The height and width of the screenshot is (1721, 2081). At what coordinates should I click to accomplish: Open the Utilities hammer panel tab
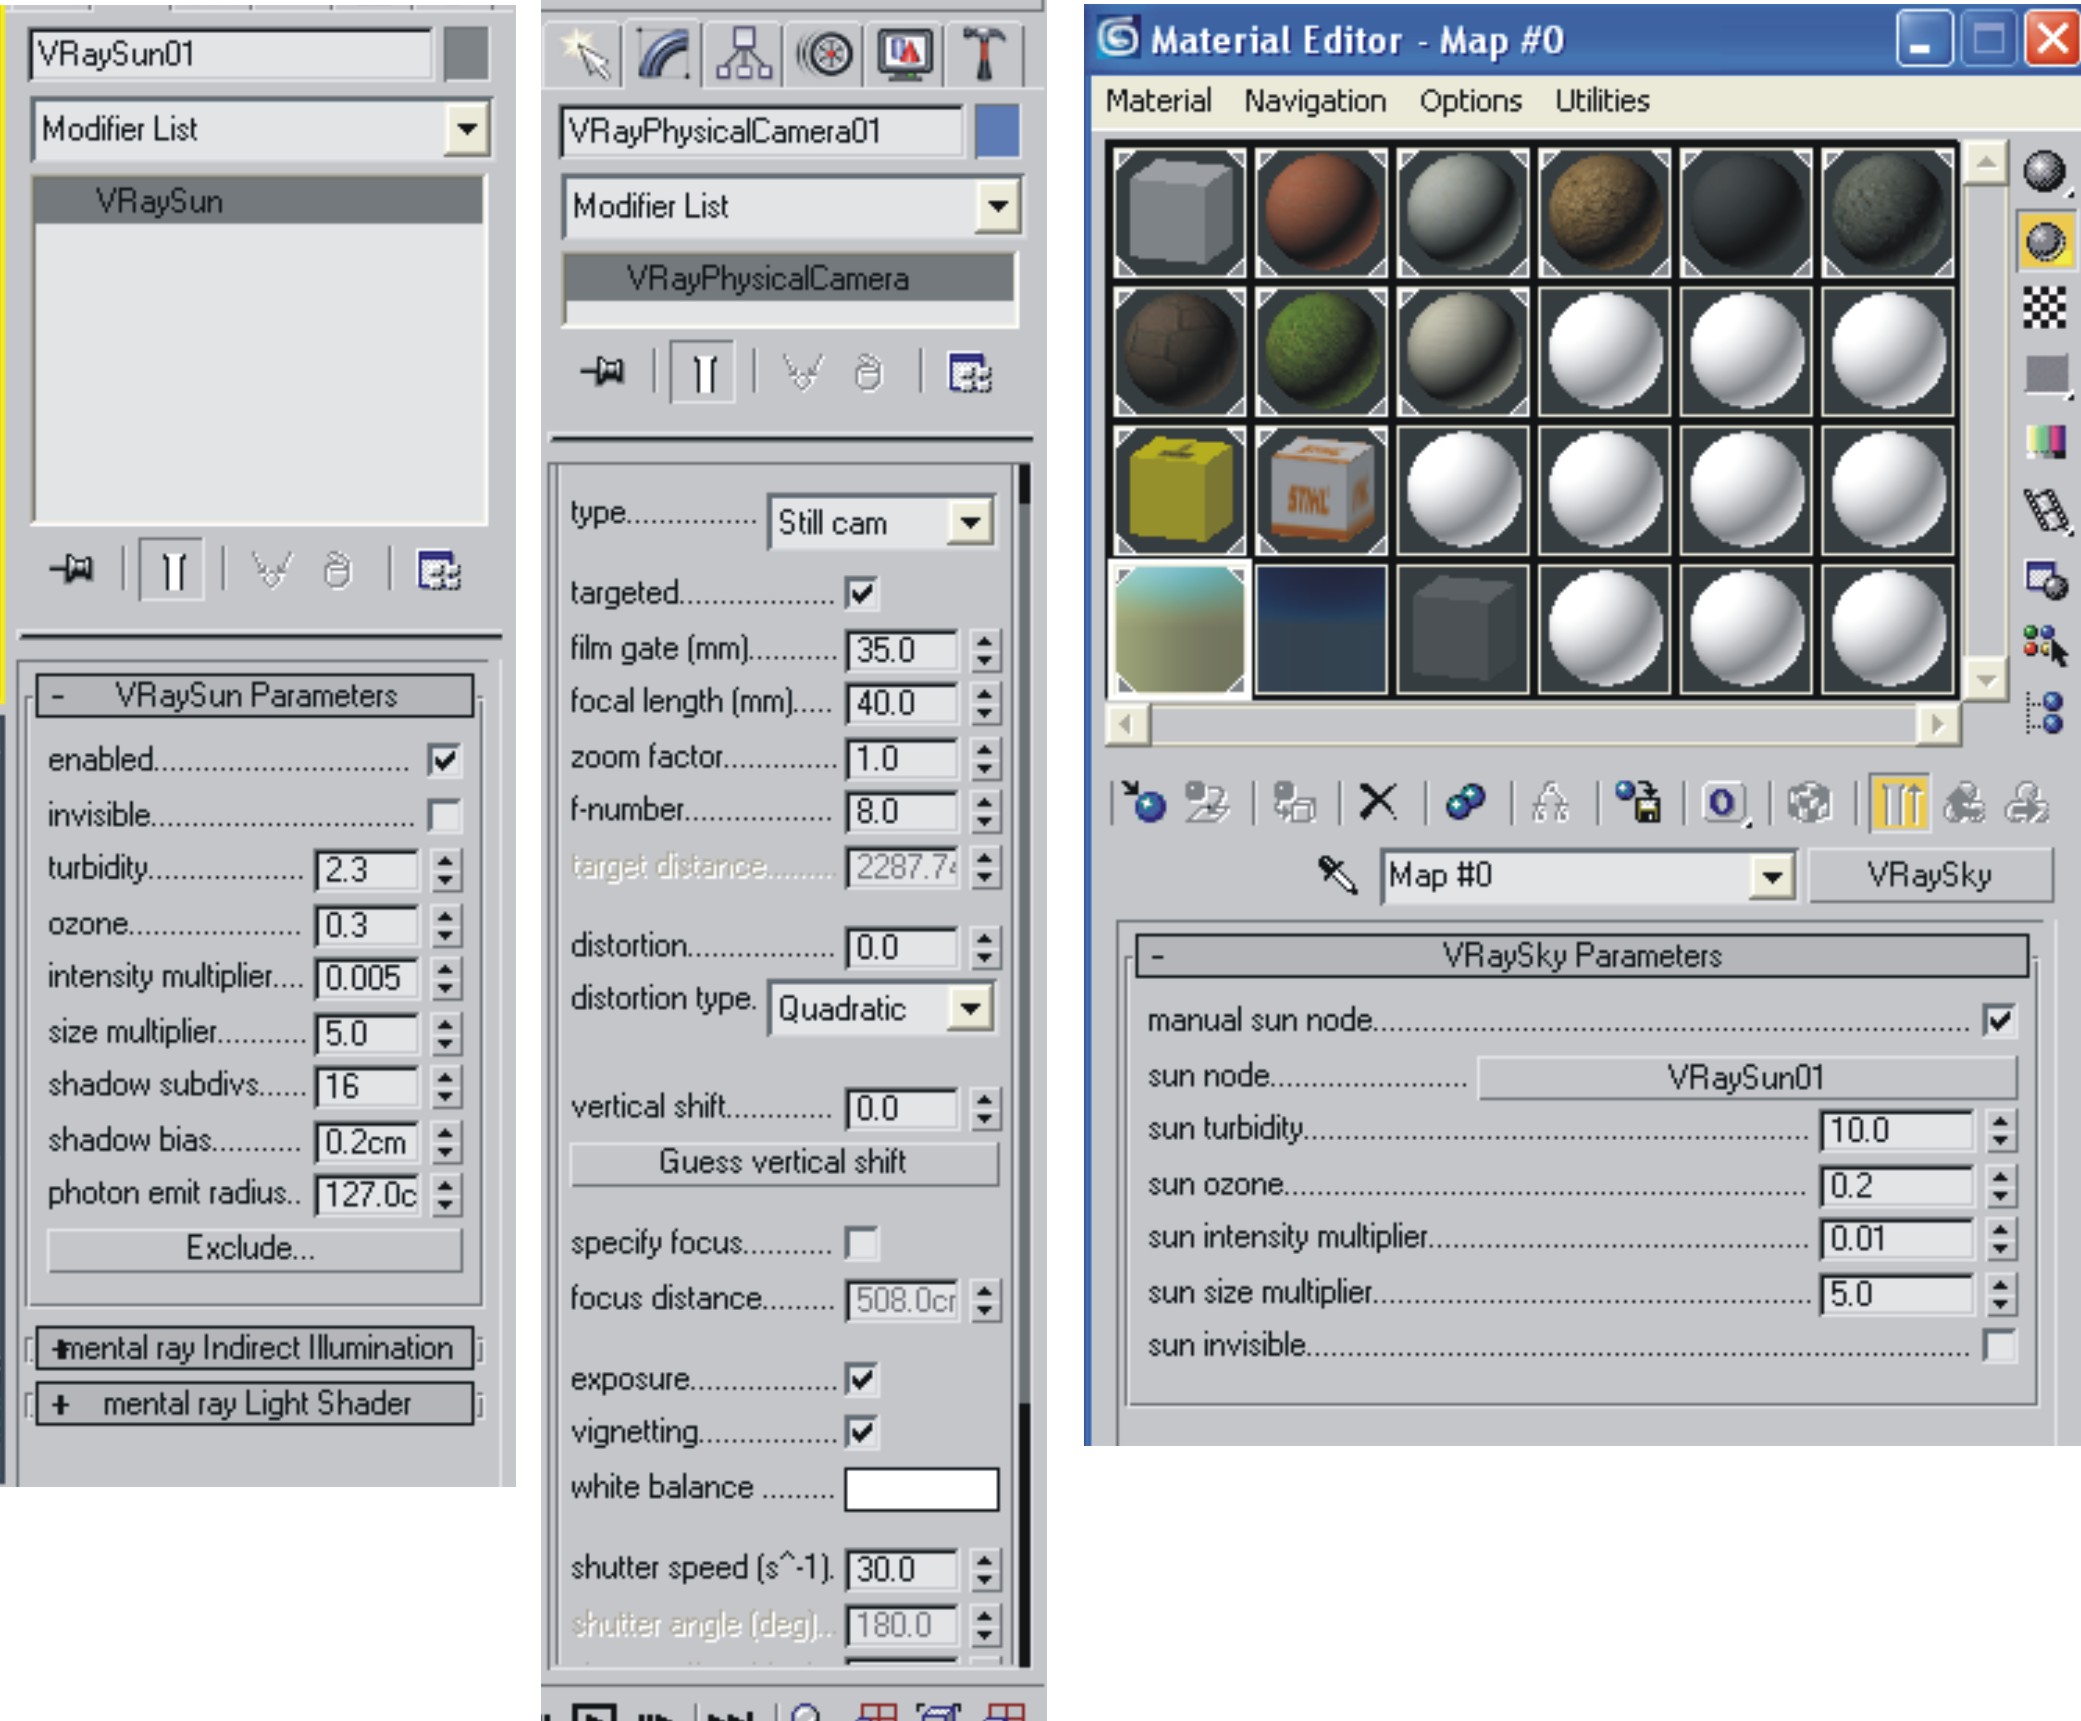point(983,54)
